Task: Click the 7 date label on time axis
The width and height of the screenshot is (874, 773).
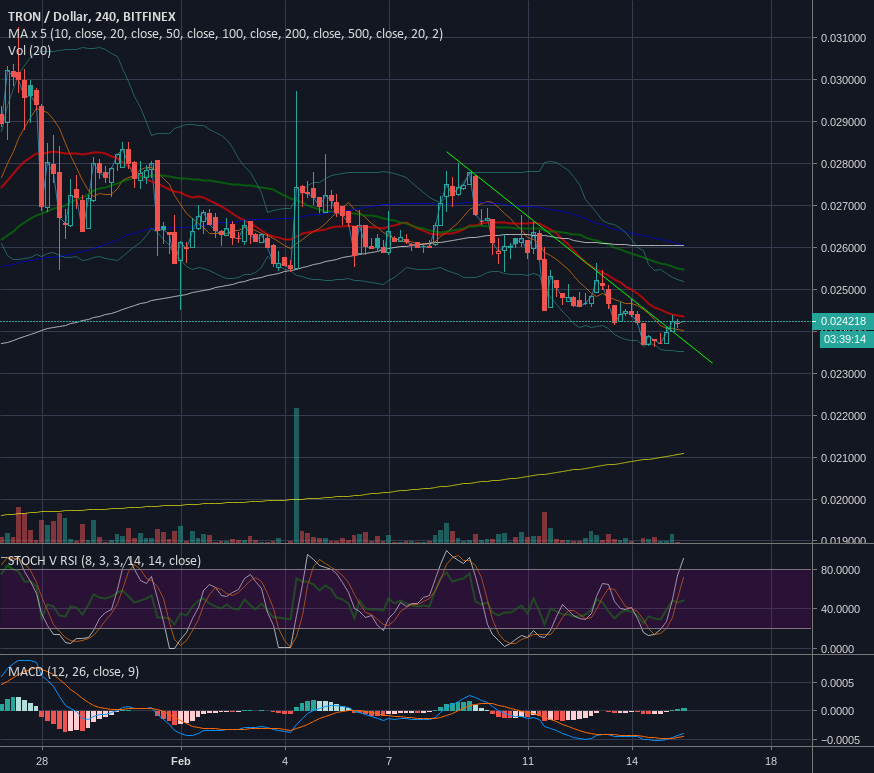Action: (x=389, y=761)
